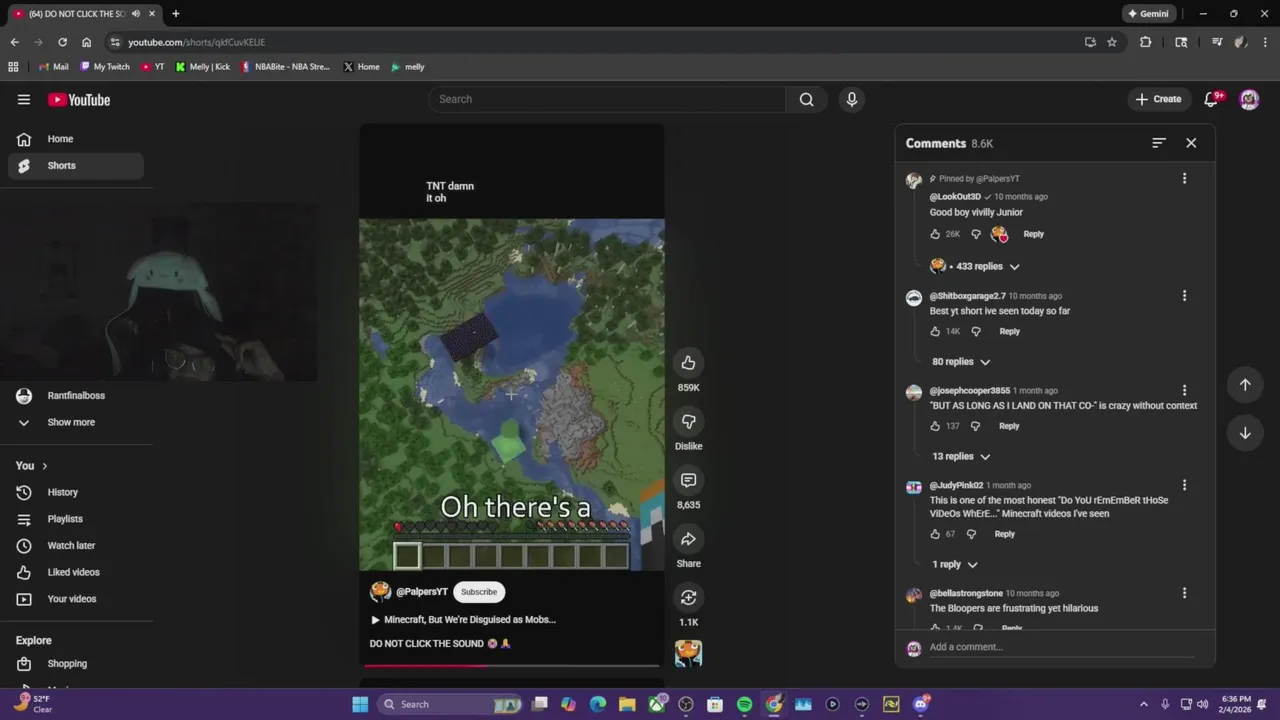Open the remix button showing 1.1K
1280x720 pixels.
[688, 597]
